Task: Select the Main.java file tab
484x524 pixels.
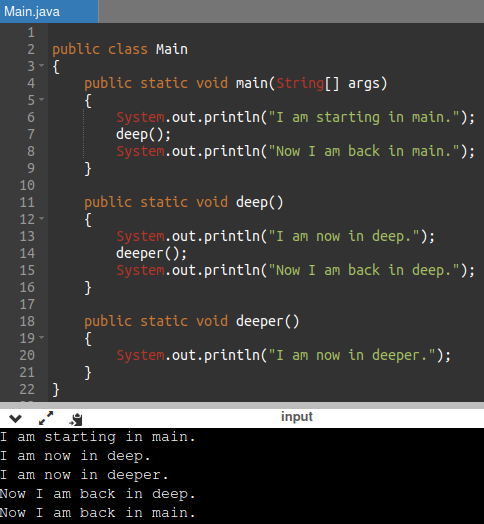Action: click(49, 11)
